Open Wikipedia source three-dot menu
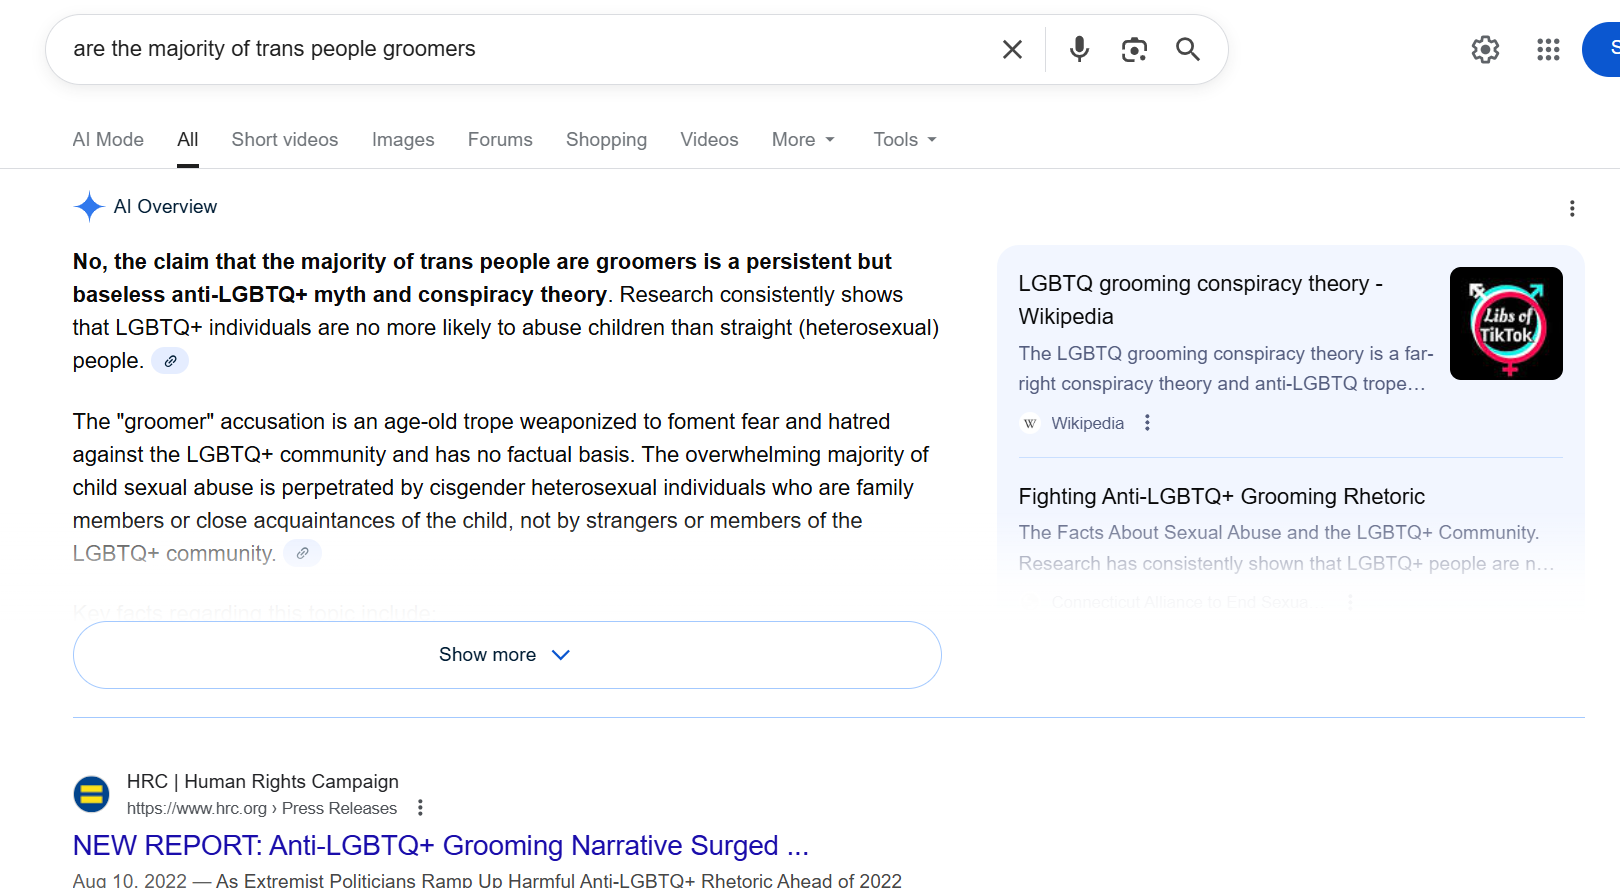This screenshot has height=888, width=1620. pos(1147,423)
